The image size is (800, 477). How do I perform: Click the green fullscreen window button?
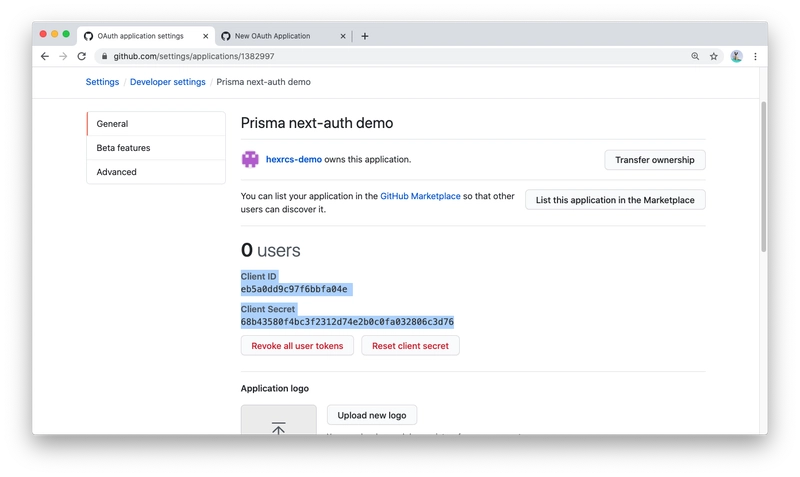(66, 34)
